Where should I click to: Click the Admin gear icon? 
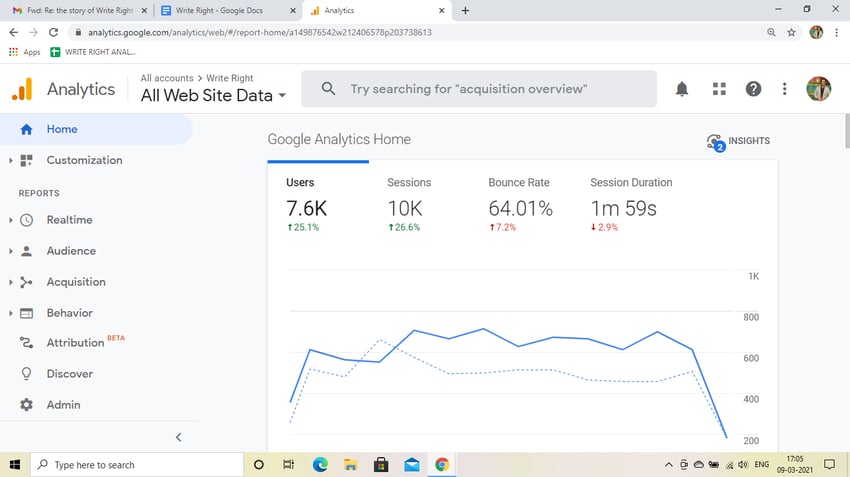pyautogui.click(x=26, y=405)
